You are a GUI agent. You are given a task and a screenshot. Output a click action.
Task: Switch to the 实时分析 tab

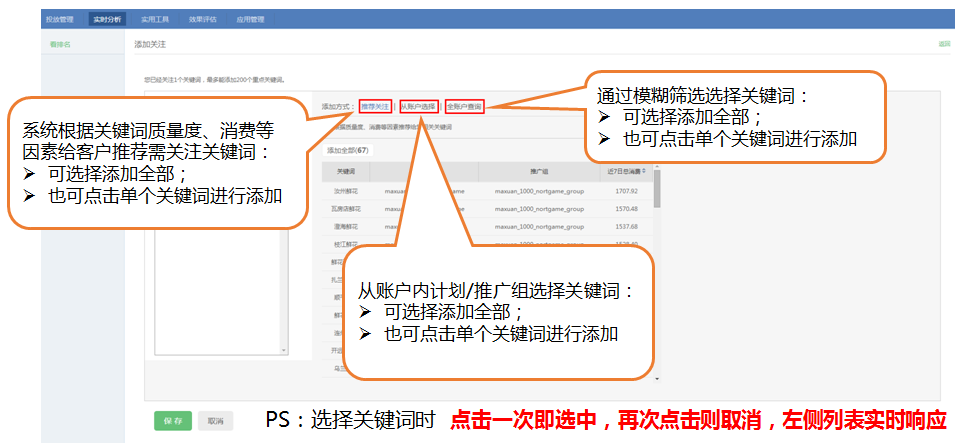pyautogui.click(x=107, y=19)
